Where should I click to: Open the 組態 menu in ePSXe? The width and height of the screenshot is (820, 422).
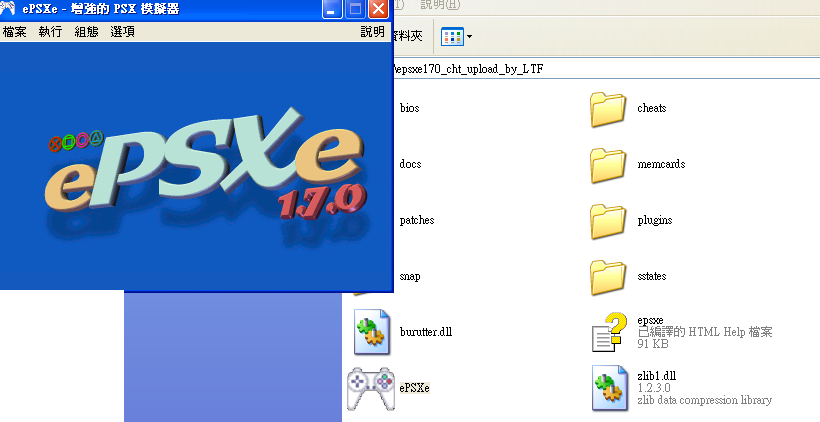tap(86, 32)
